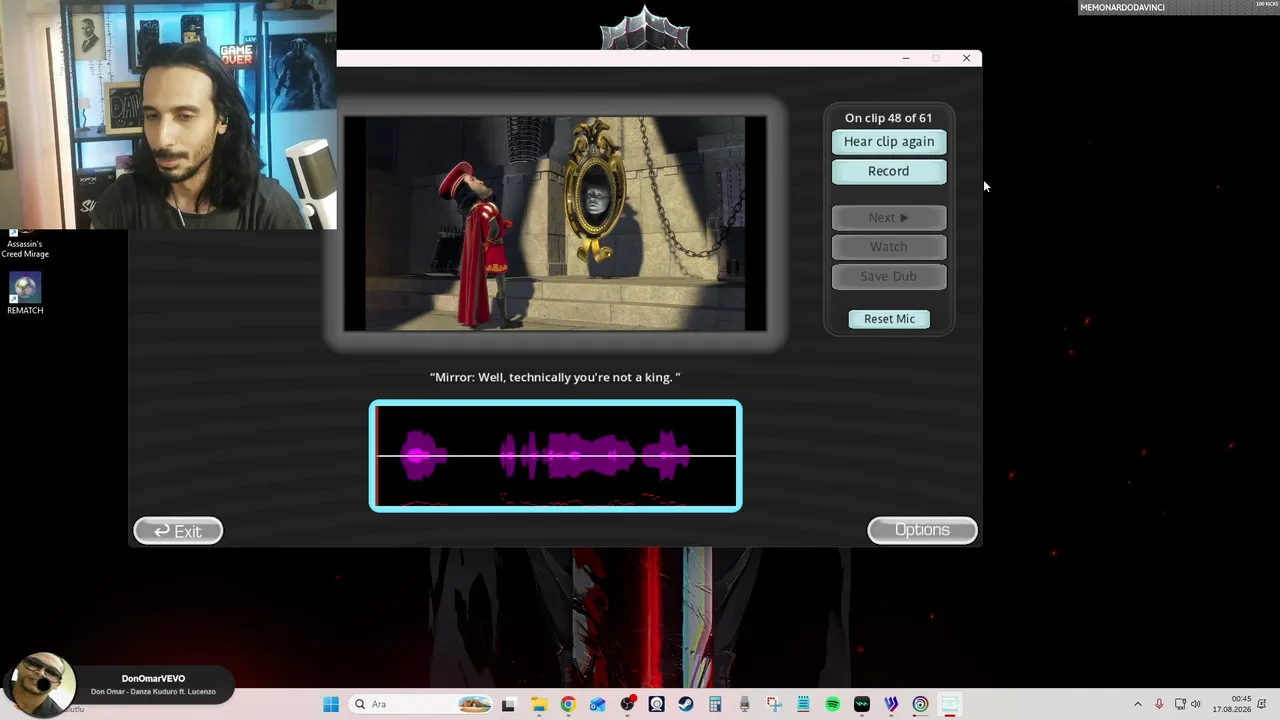Open Outlook from the taskbar

(597, 704)
